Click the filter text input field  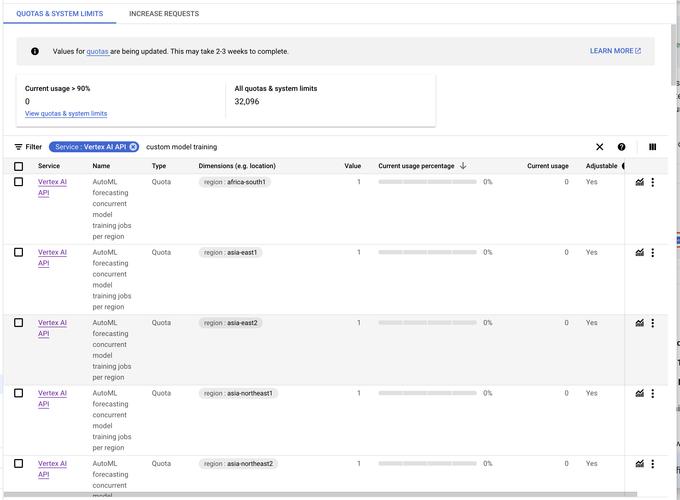coord(350,147)
